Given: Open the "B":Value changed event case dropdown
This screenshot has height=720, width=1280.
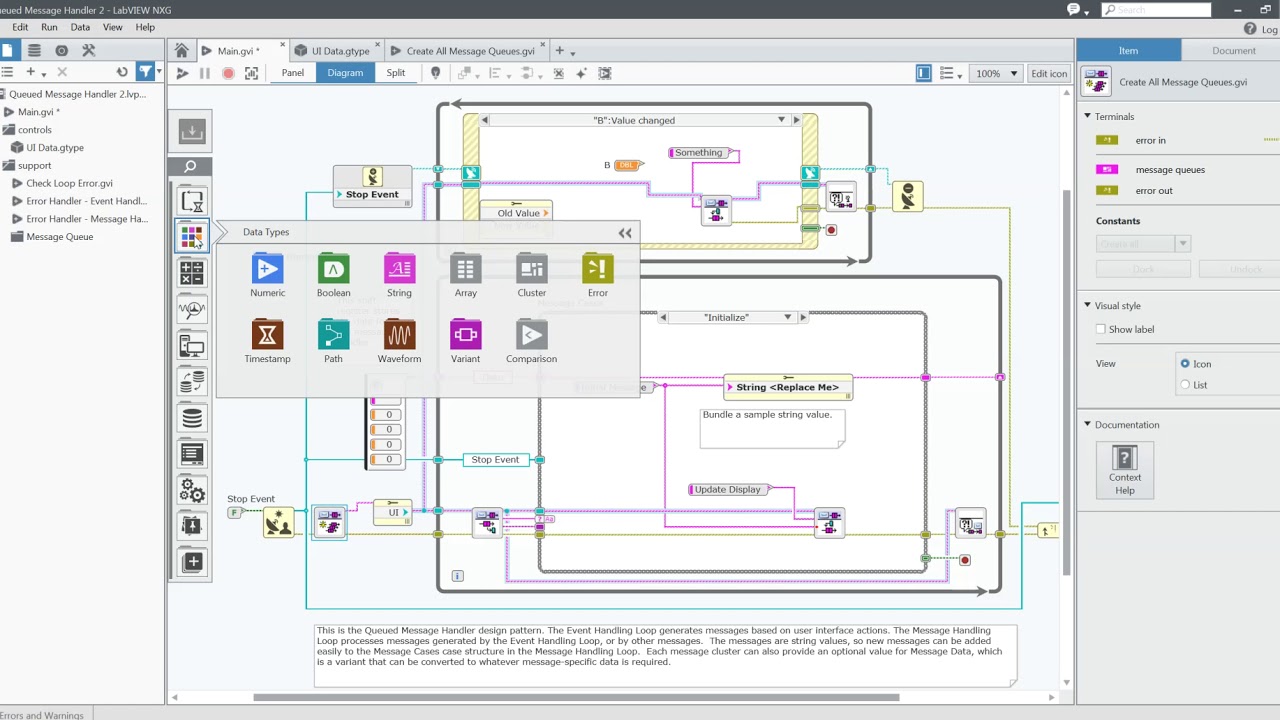Looking at the screenshot, I should click(781, 120).
